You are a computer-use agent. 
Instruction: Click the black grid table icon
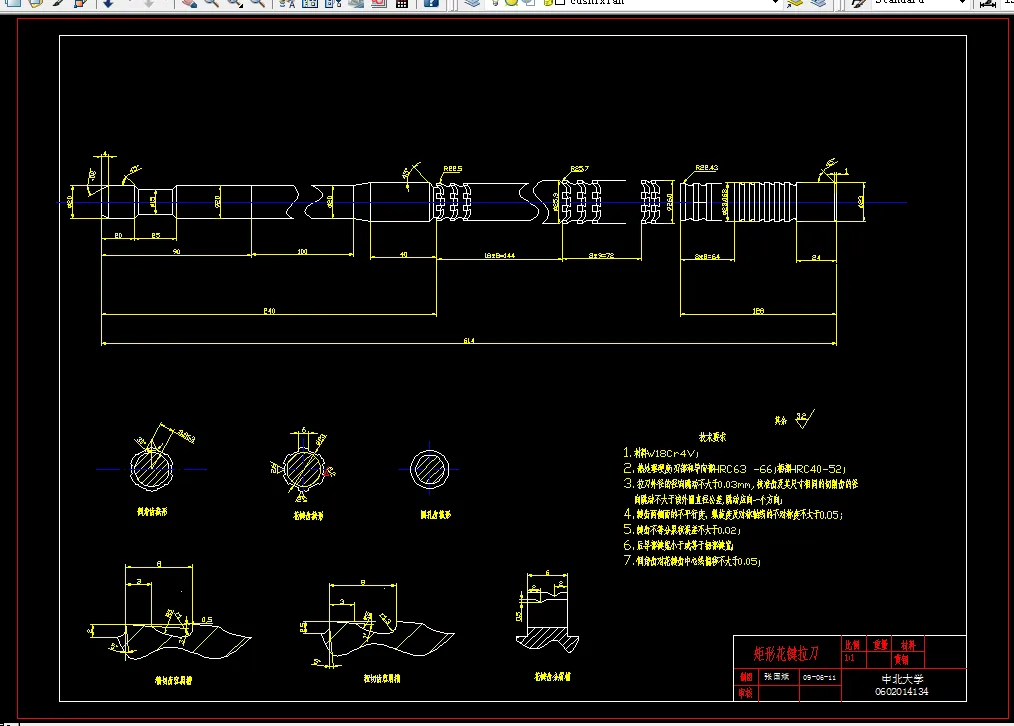[402, 3]
